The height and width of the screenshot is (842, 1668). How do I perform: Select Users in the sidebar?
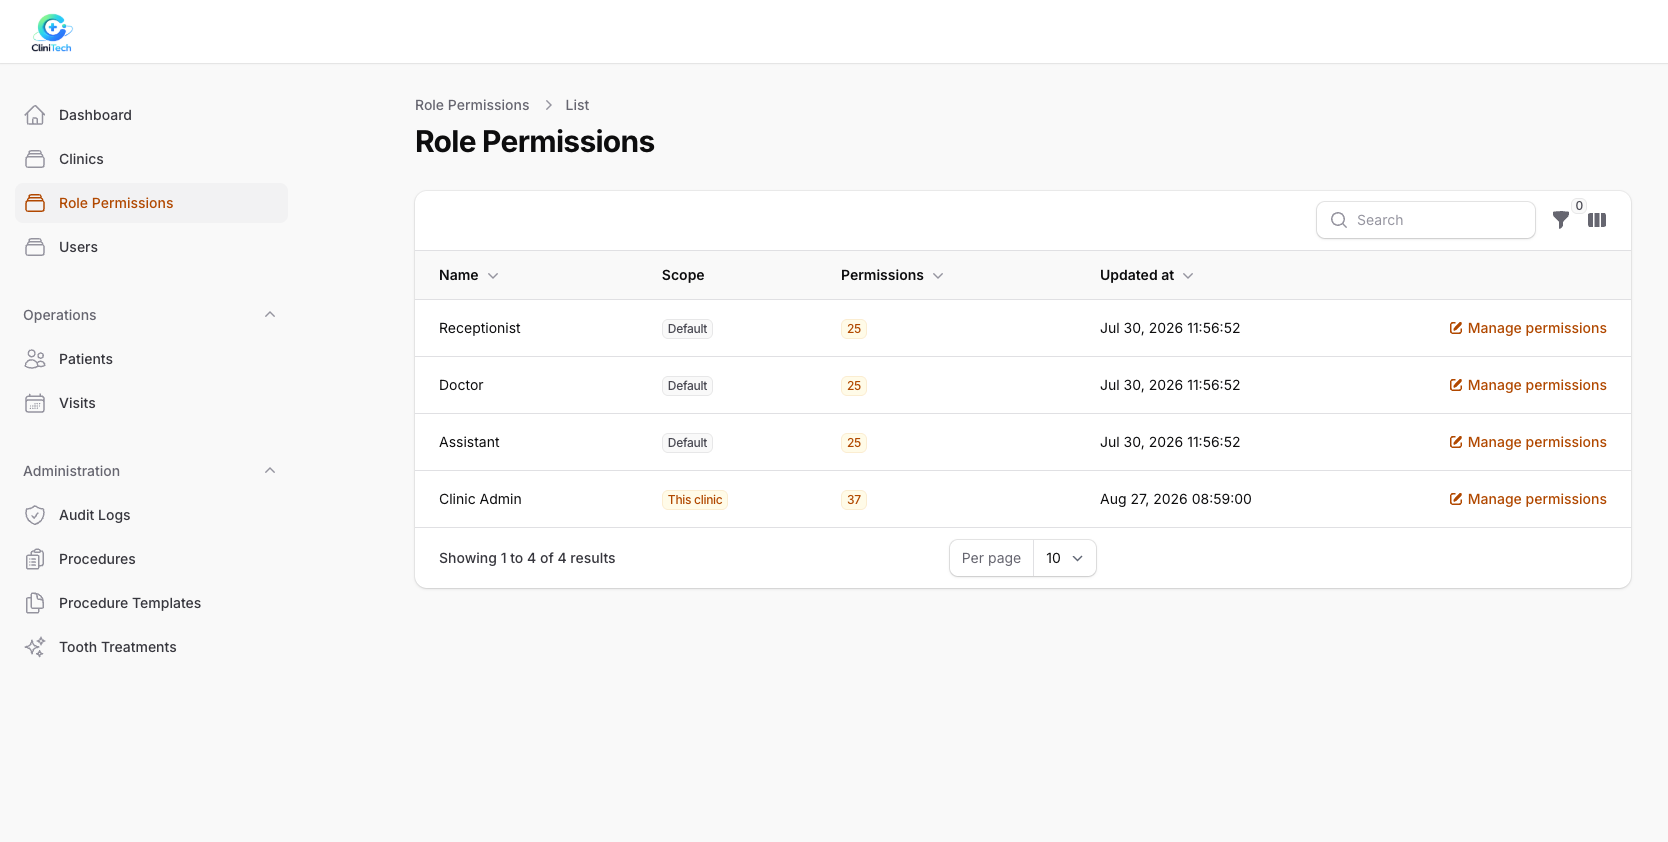(152, 247)
